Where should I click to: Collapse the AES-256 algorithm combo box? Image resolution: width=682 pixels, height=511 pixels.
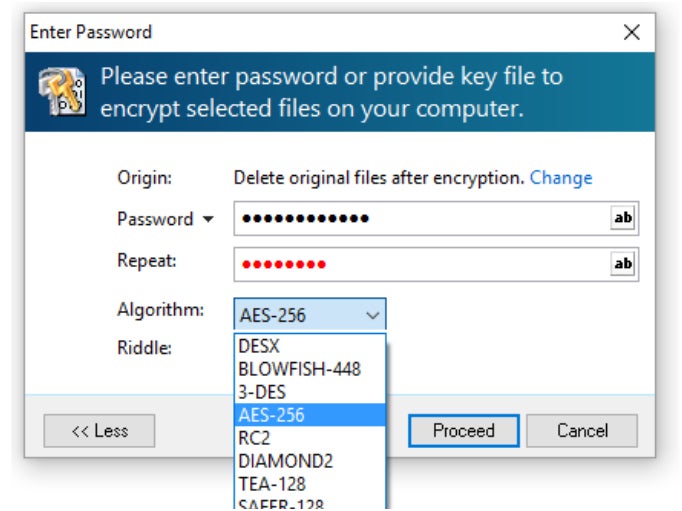(310, 314)
